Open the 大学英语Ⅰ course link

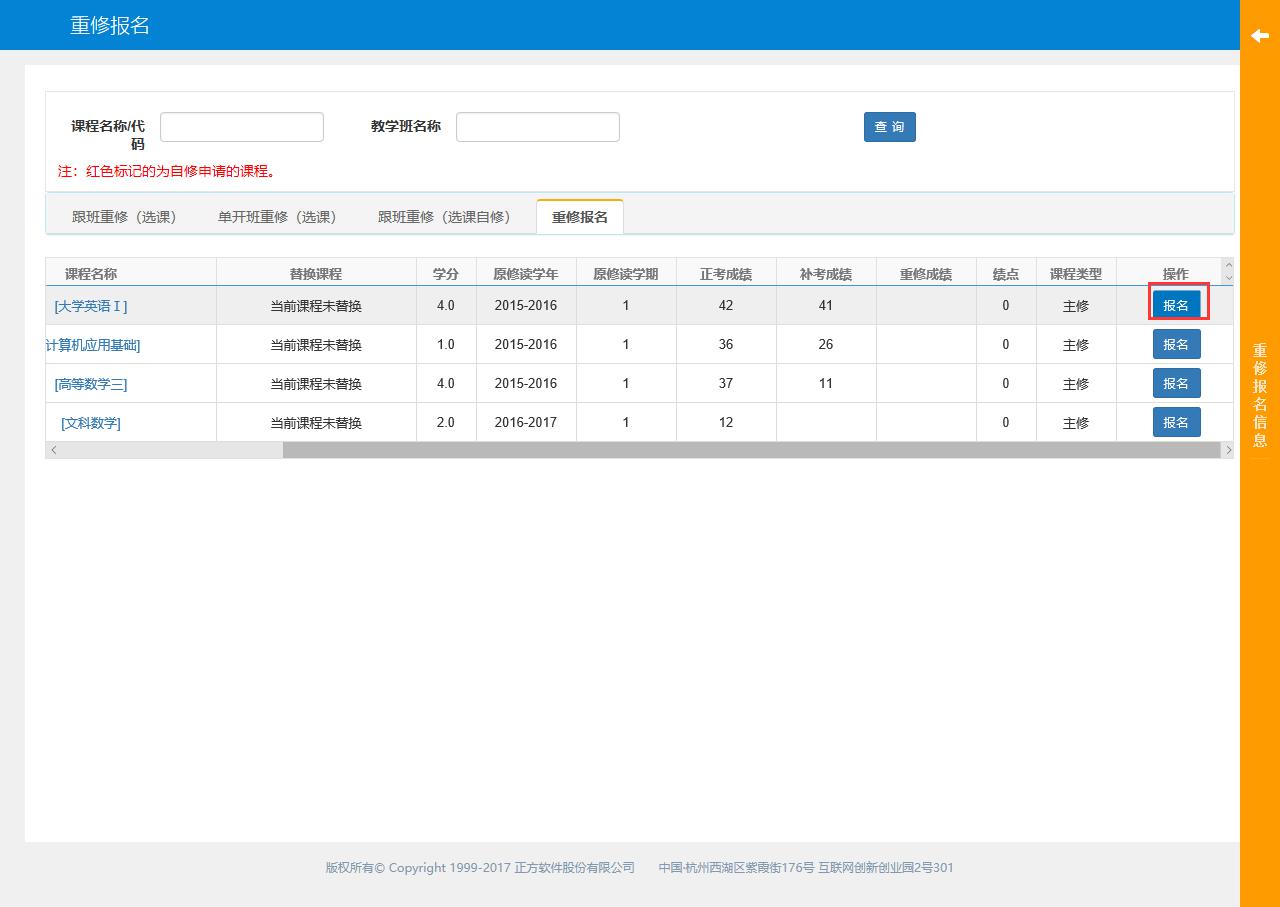[89, 305]
